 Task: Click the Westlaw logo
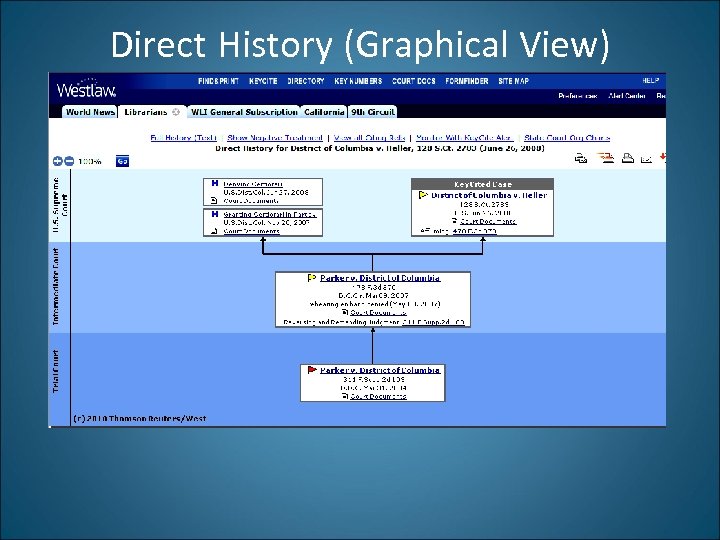click(86, 88)
